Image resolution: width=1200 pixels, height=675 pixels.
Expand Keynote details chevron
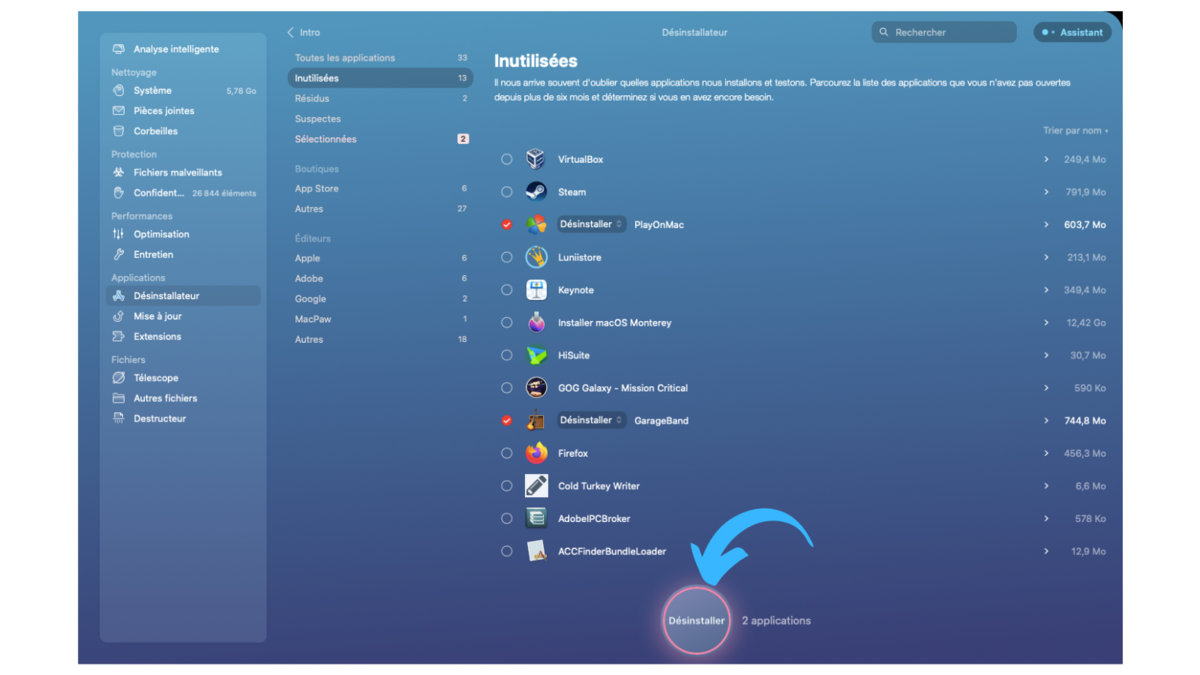(x=1046, y=290)
